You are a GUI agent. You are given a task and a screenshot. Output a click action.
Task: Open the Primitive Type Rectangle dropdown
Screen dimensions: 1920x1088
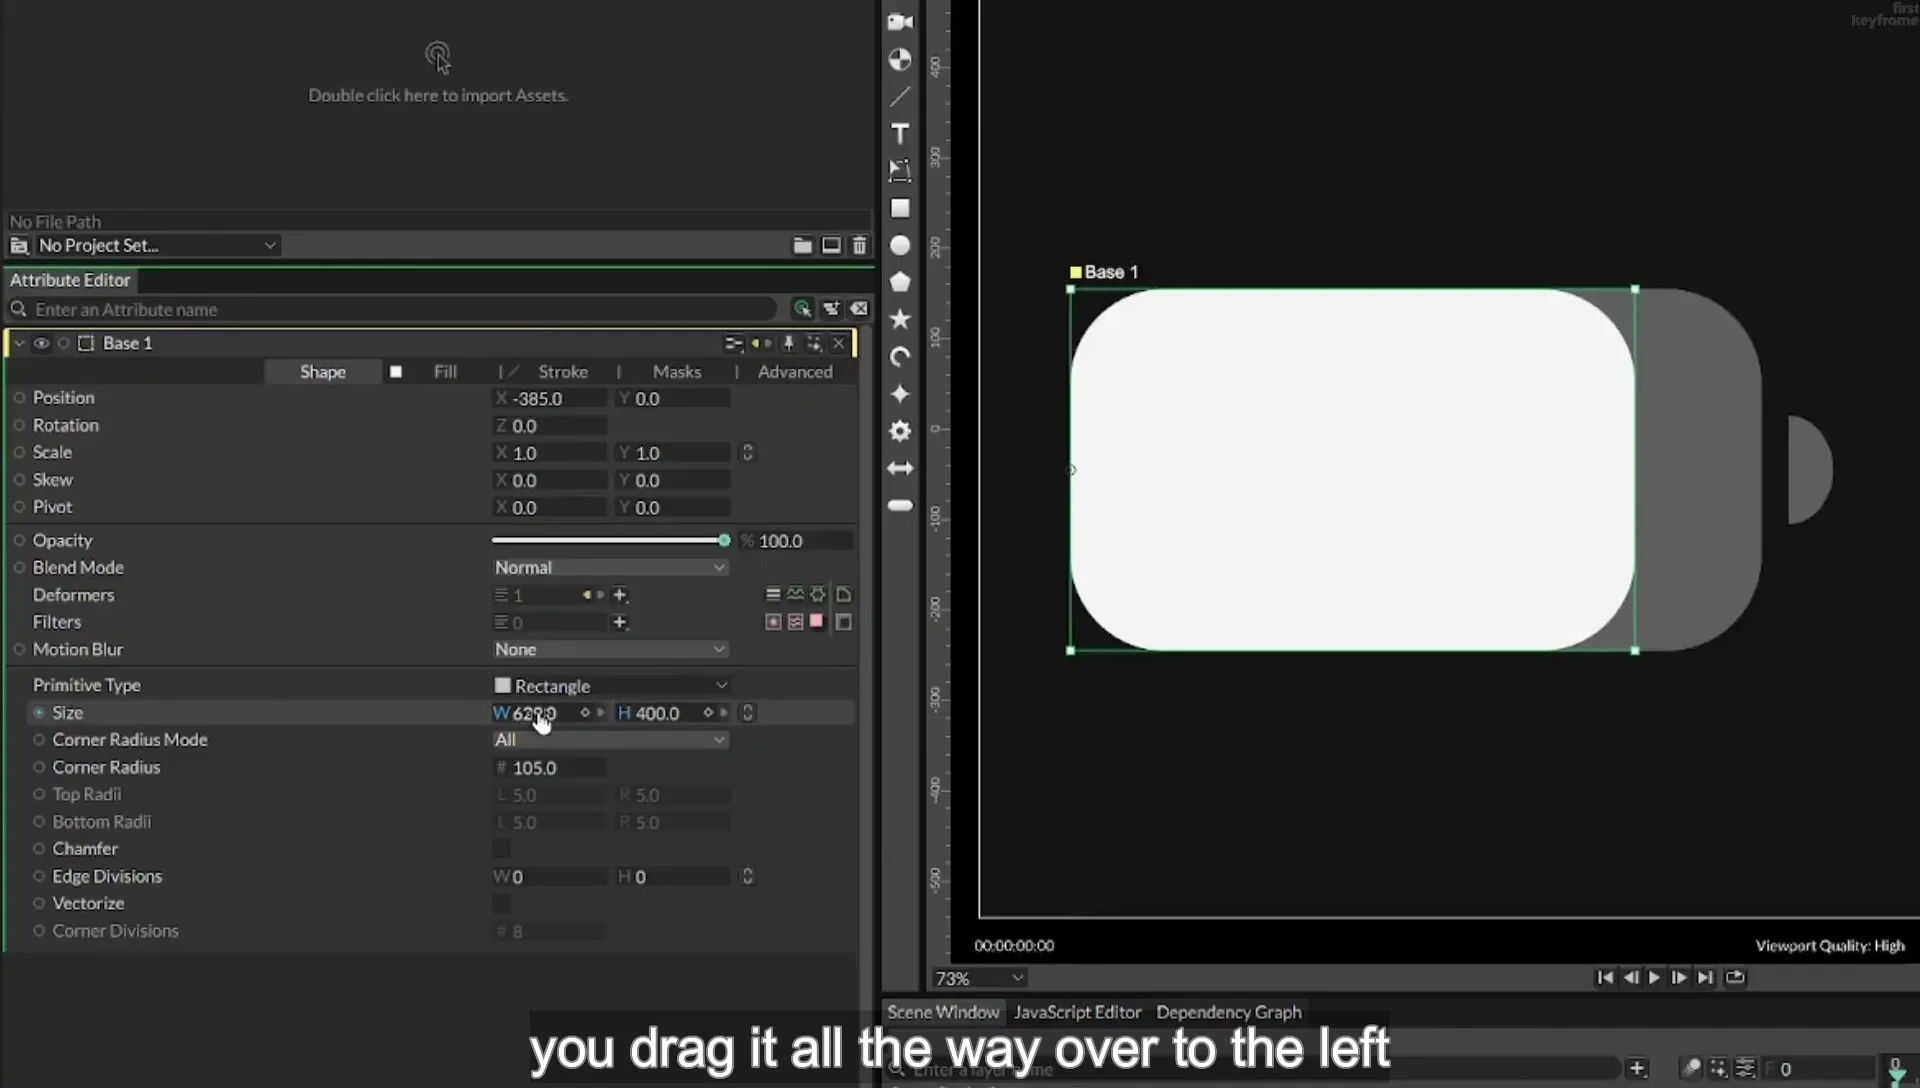610,686
